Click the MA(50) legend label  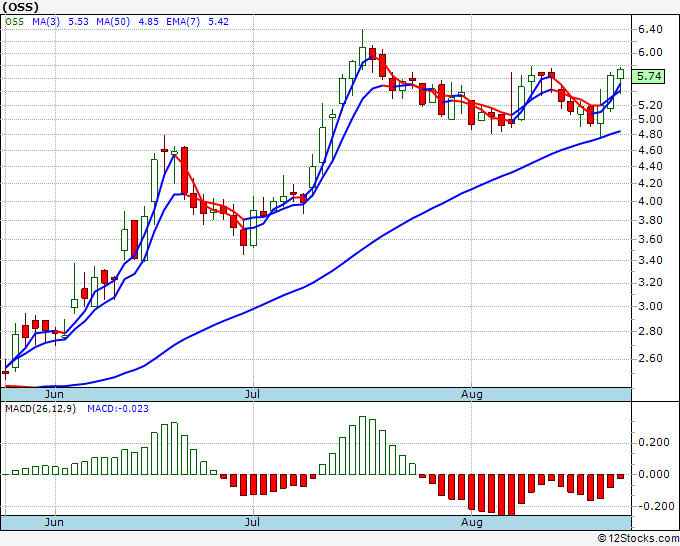113,22
